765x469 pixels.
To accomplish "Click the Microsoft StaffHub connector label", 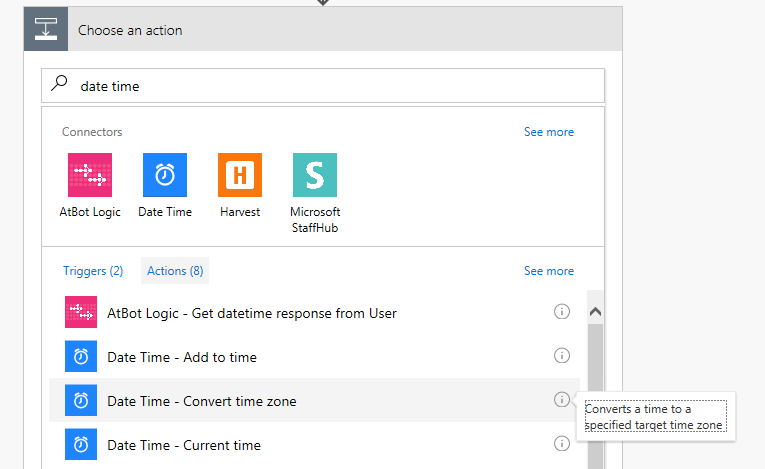I will point(315,220).
